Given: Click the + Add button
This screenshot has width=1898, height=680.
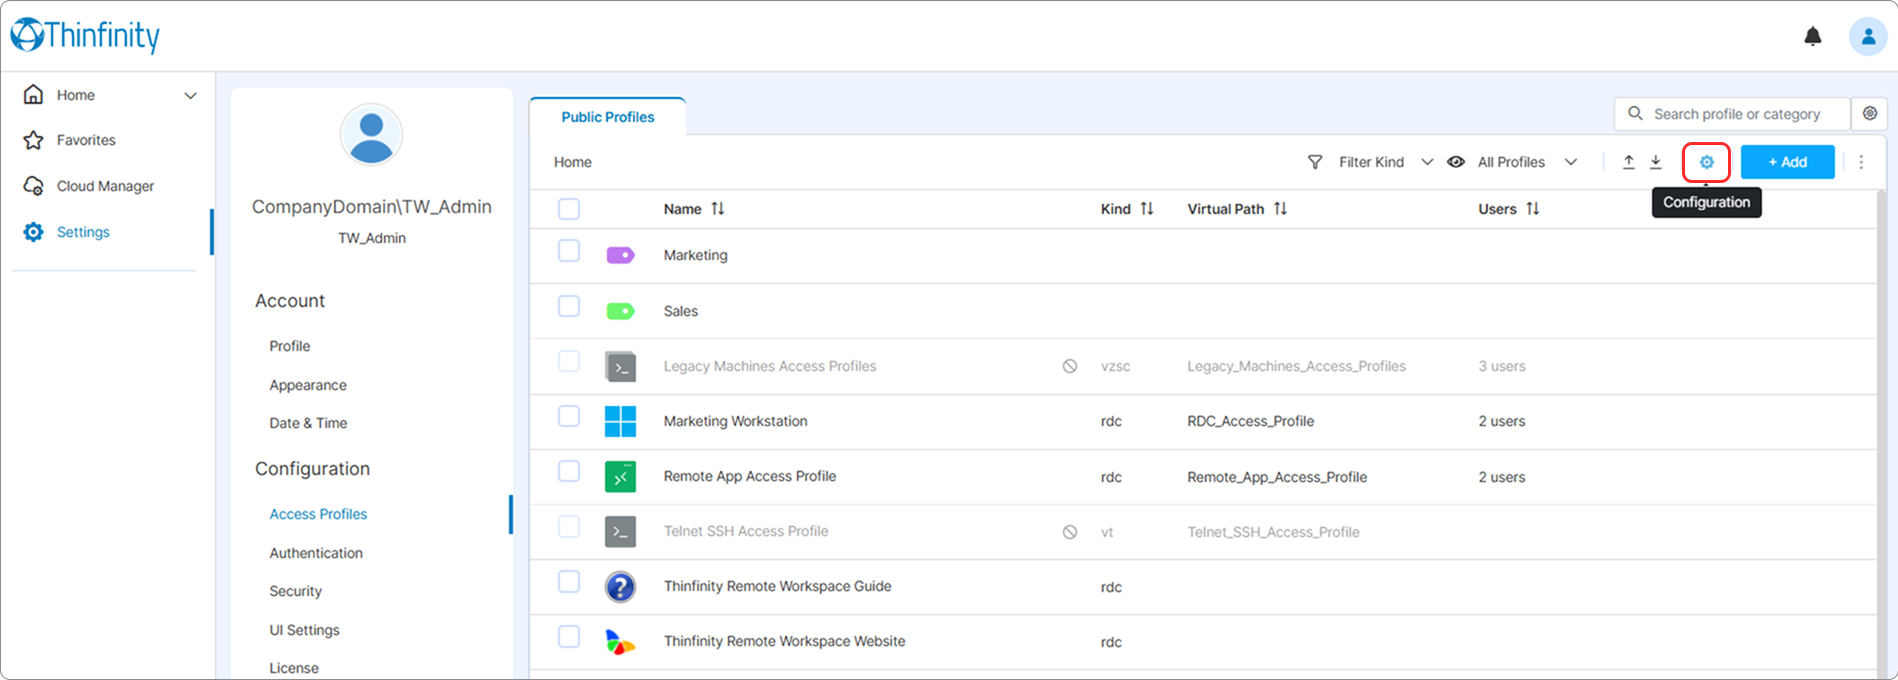Looking at the screenshot, I should (1787, 162).
